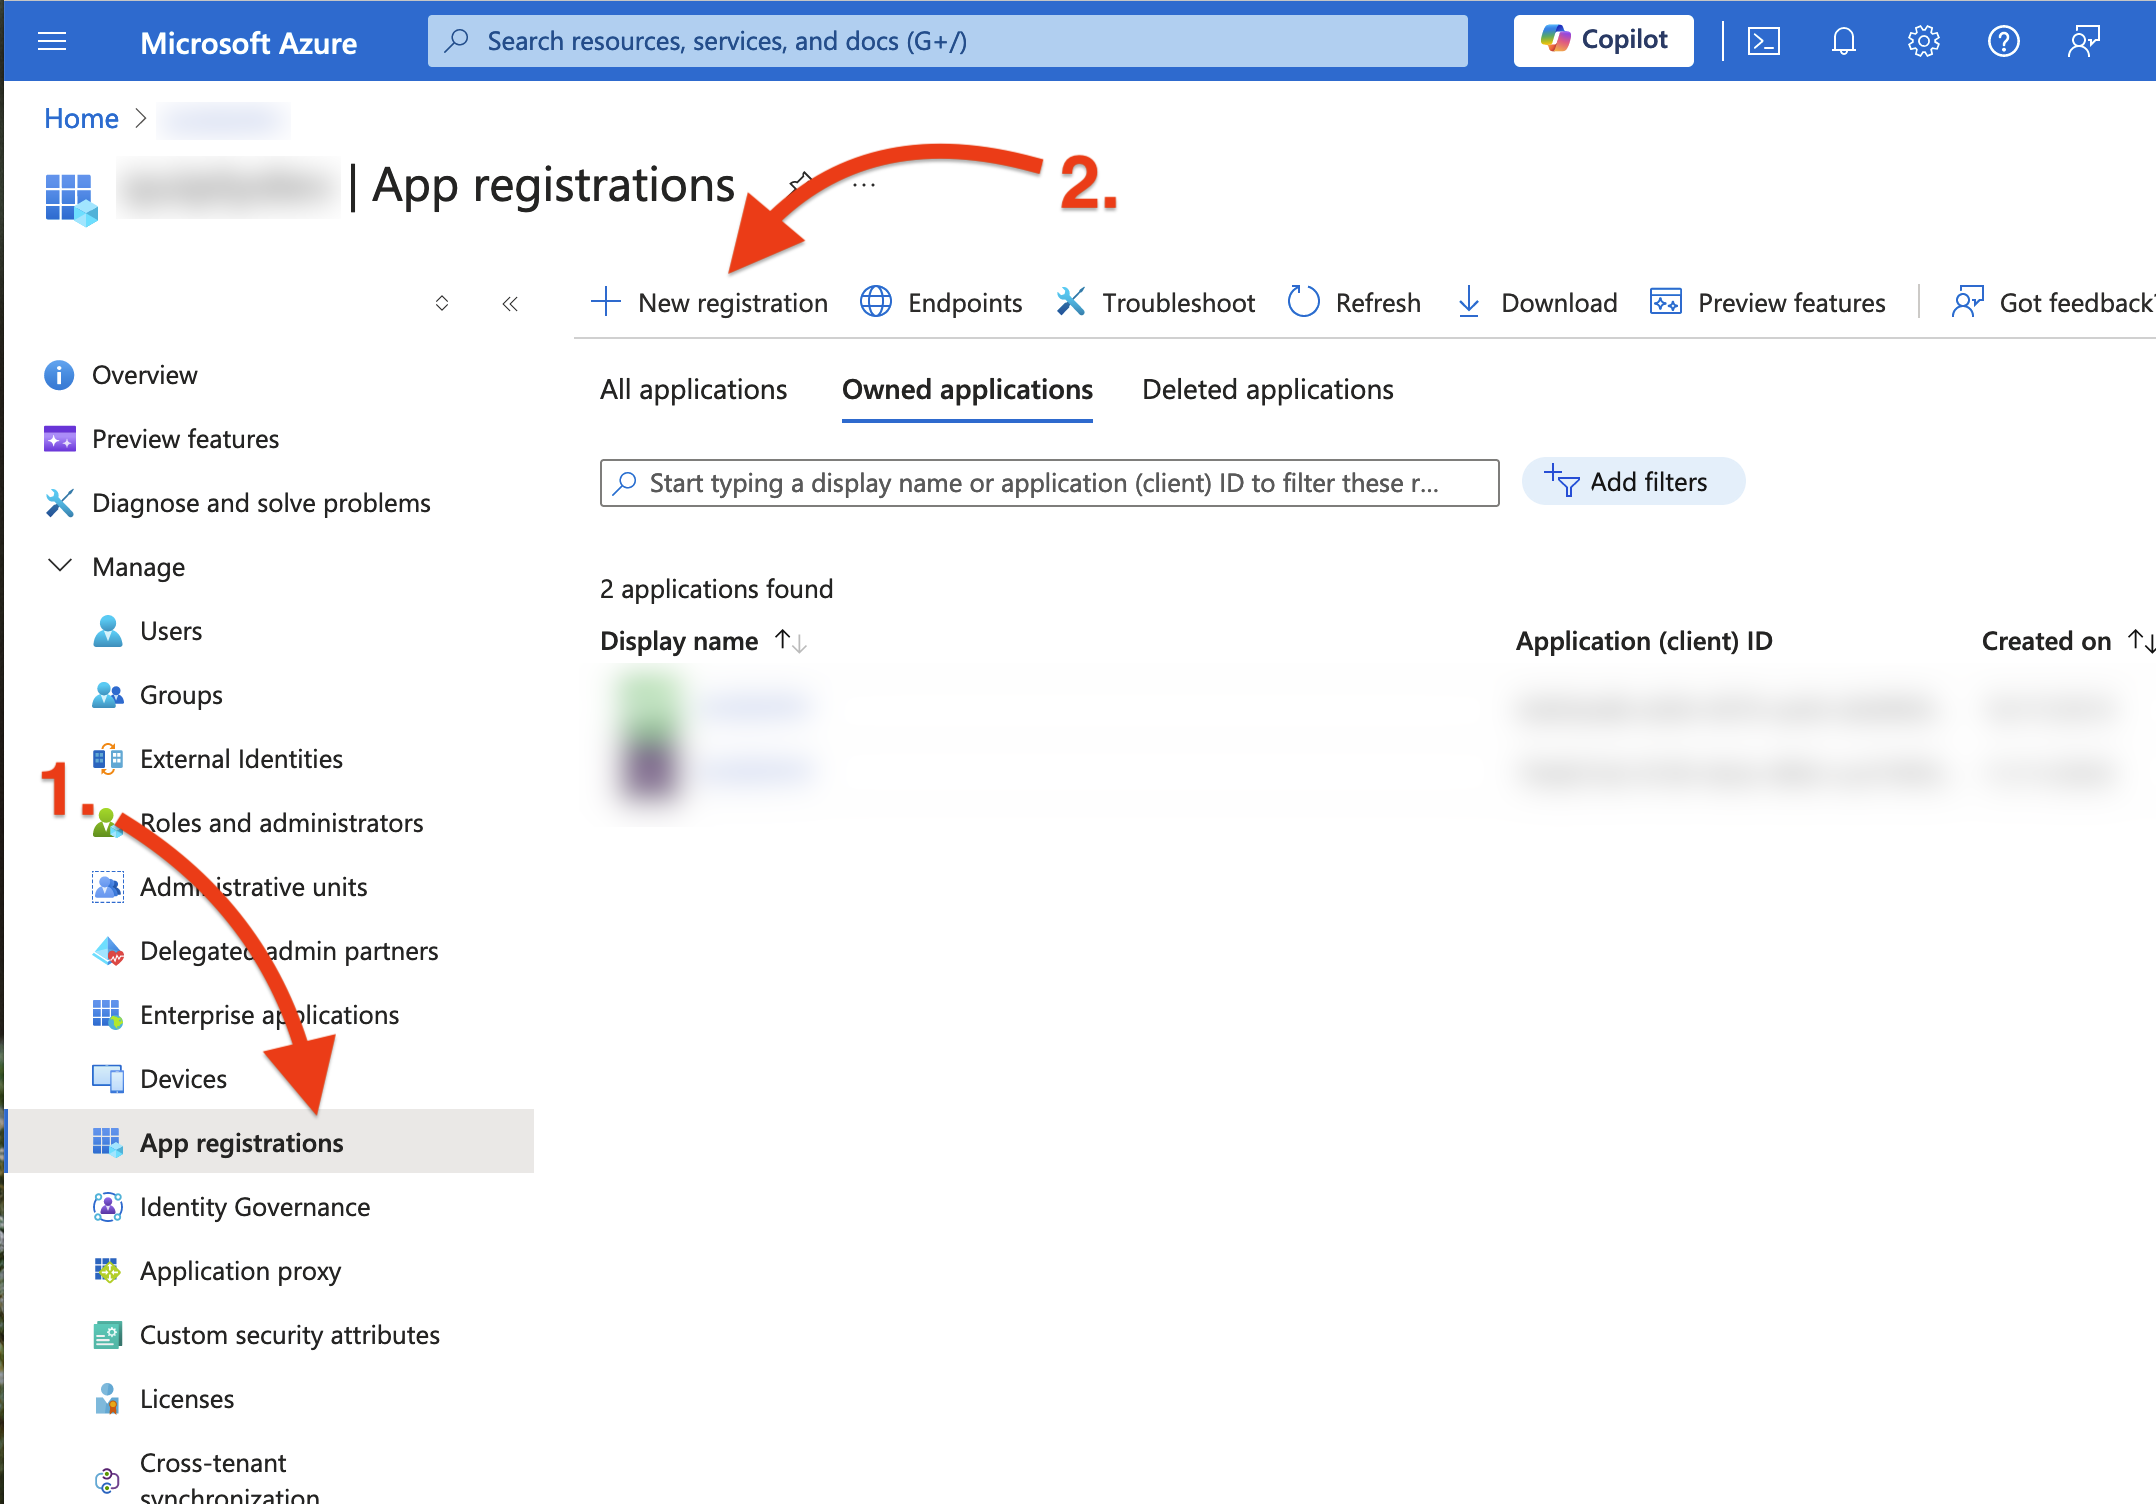Focus the display name filter field
The width and height of the screenshot is (2156, 1504).
click(1049, 483)
